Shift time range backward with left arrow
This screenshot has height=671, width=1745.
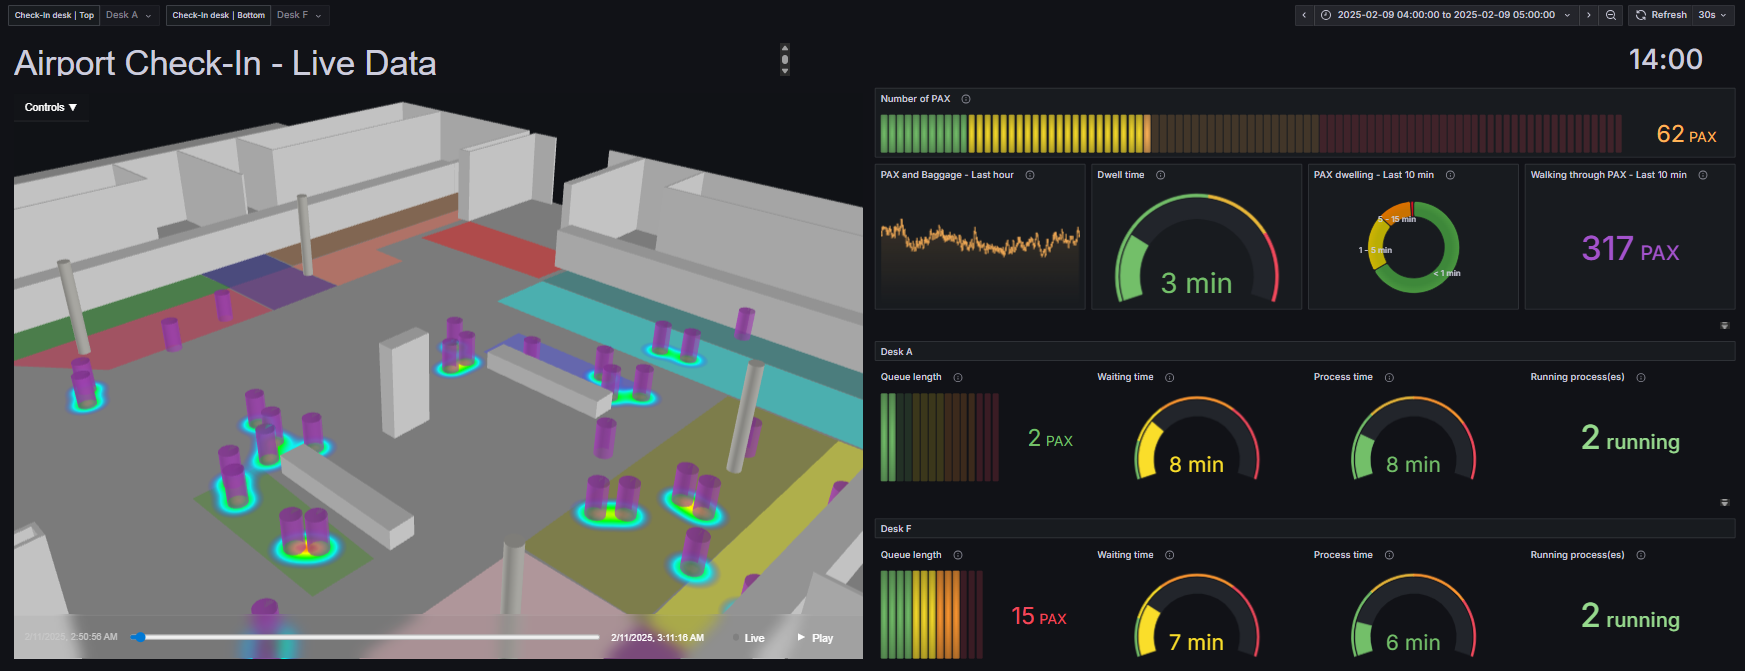tap(1304, 15)
